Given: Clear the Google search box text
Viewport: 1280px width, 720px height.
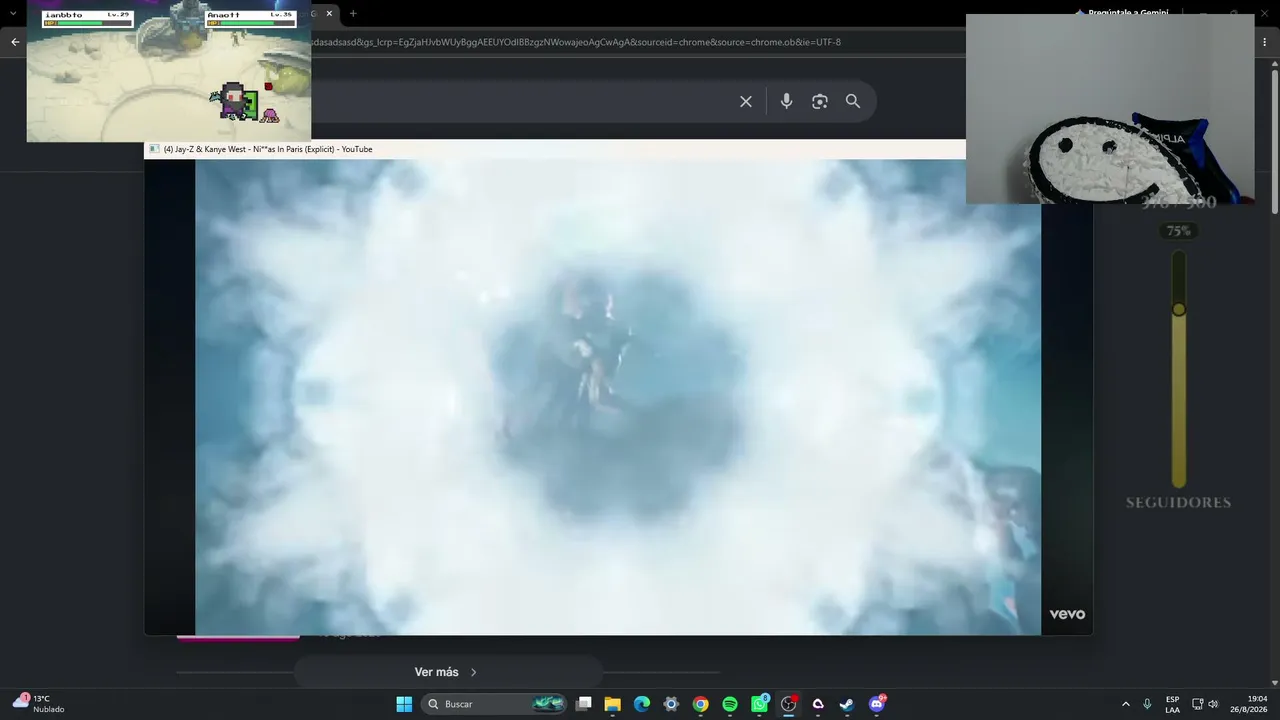Looking at the screenshot, I should (x=746, y=101).
